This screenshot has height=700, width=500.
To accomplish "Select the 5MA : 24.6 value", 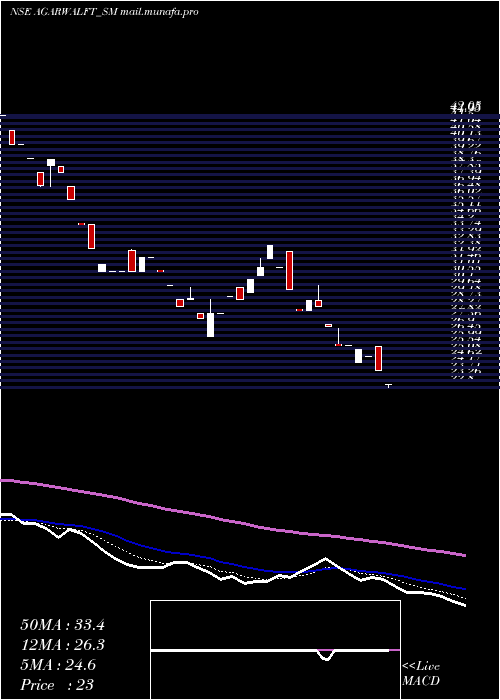I will tap(58, 665).
